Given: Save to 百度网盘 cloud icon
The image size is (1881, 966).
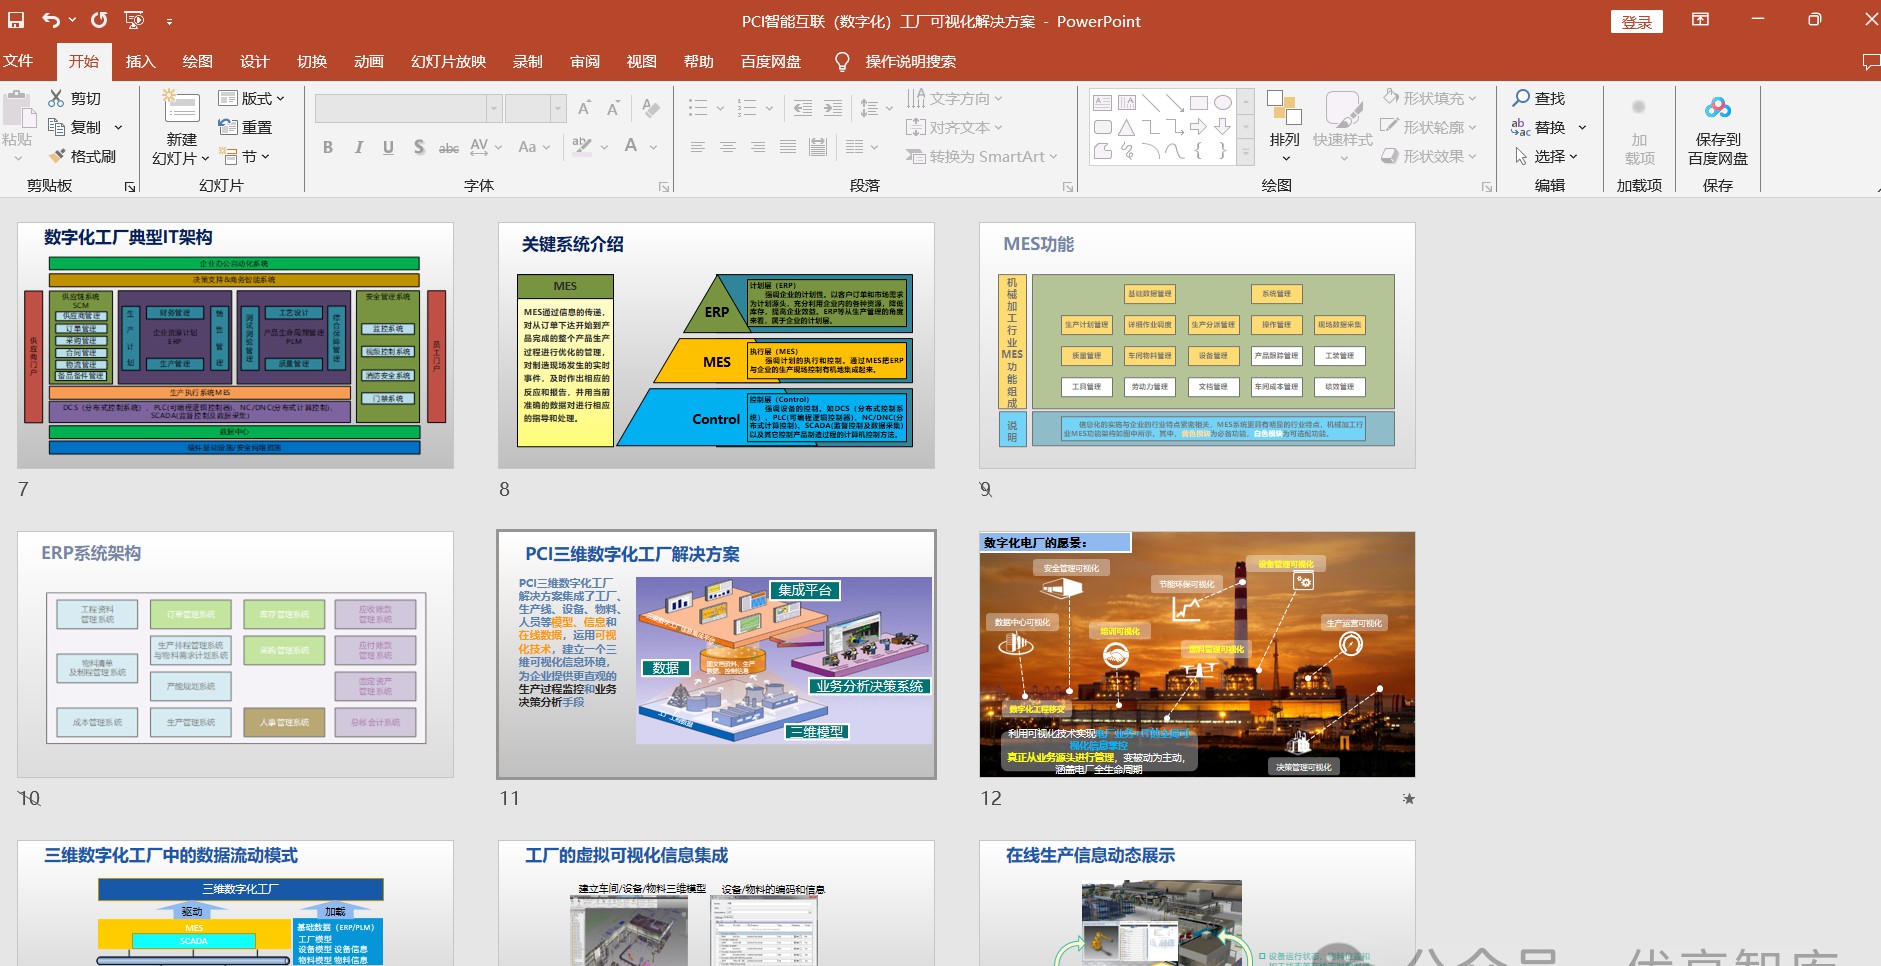Looking at the screenshot, I should [x=1718, y=108].
